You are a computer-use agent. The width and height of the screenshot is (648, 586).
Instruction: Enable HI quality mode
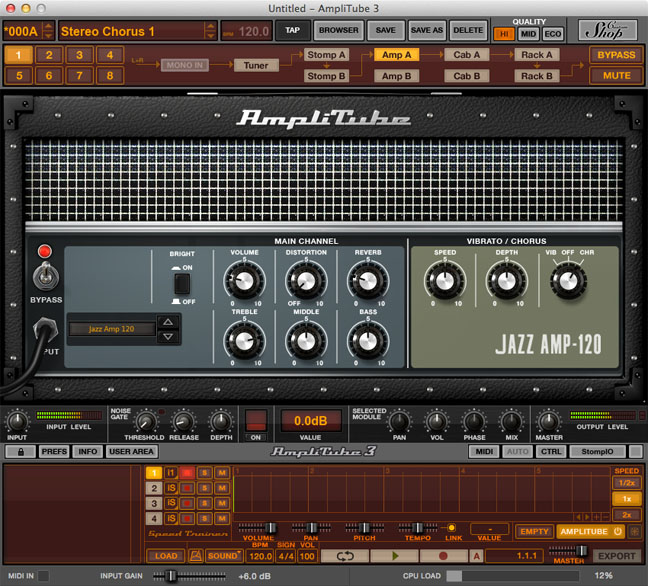click(x=504, y=34)
